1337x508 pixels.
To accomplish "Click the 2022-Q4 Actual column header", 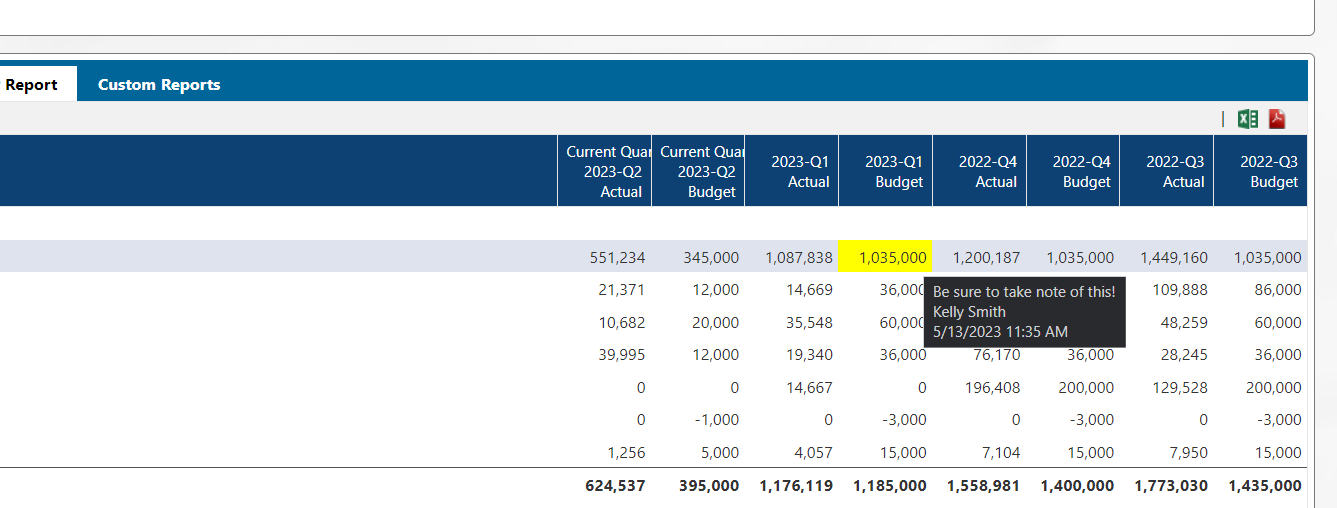I will point(979,171).
